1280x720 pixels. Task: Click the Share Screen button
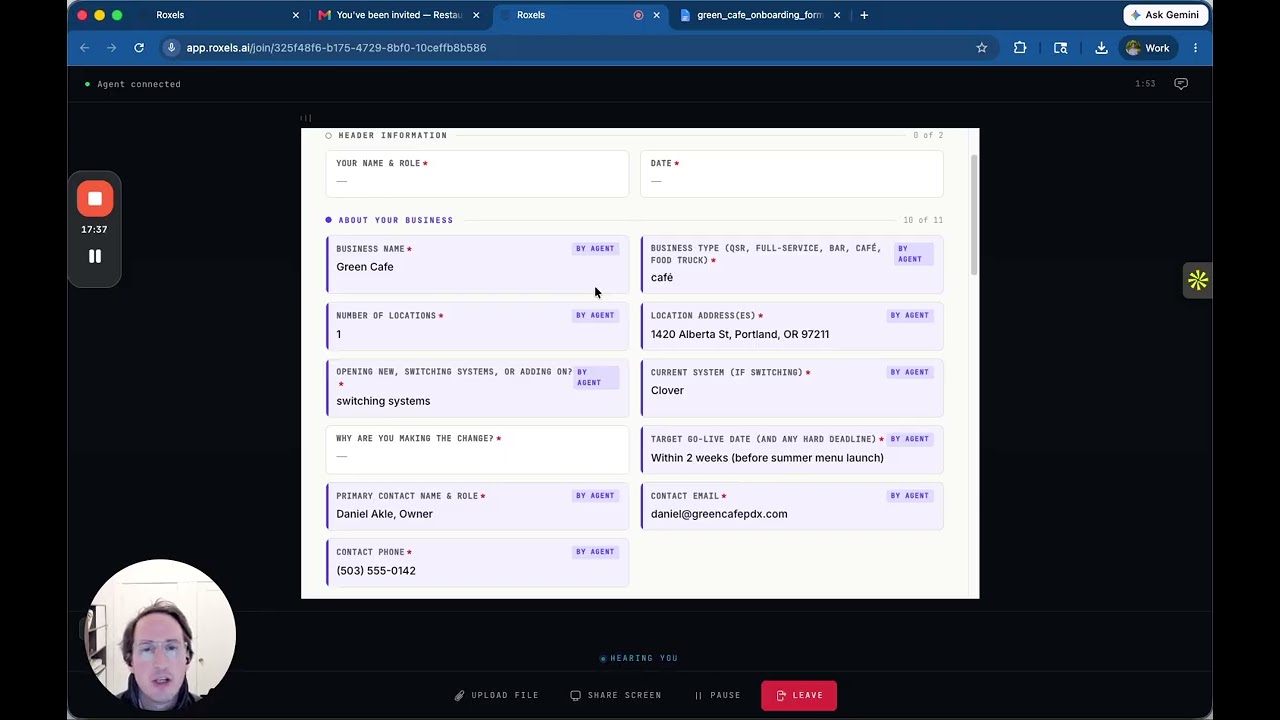pyautogui.click(x=616, y=695)
